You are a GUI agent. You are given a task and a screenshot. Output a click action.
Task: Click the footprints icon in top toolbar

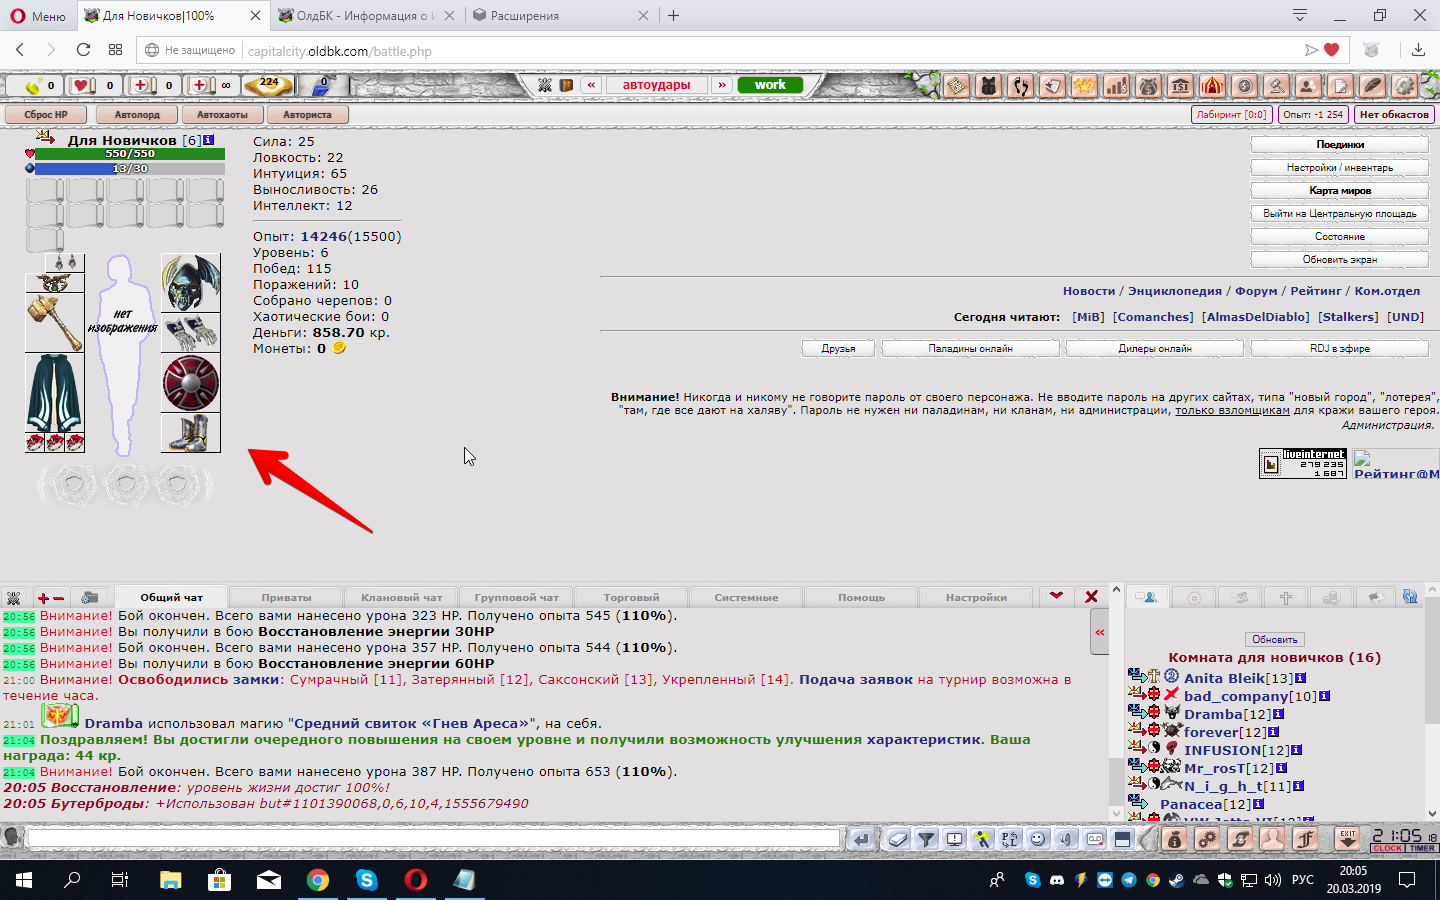pos(1020,86)
